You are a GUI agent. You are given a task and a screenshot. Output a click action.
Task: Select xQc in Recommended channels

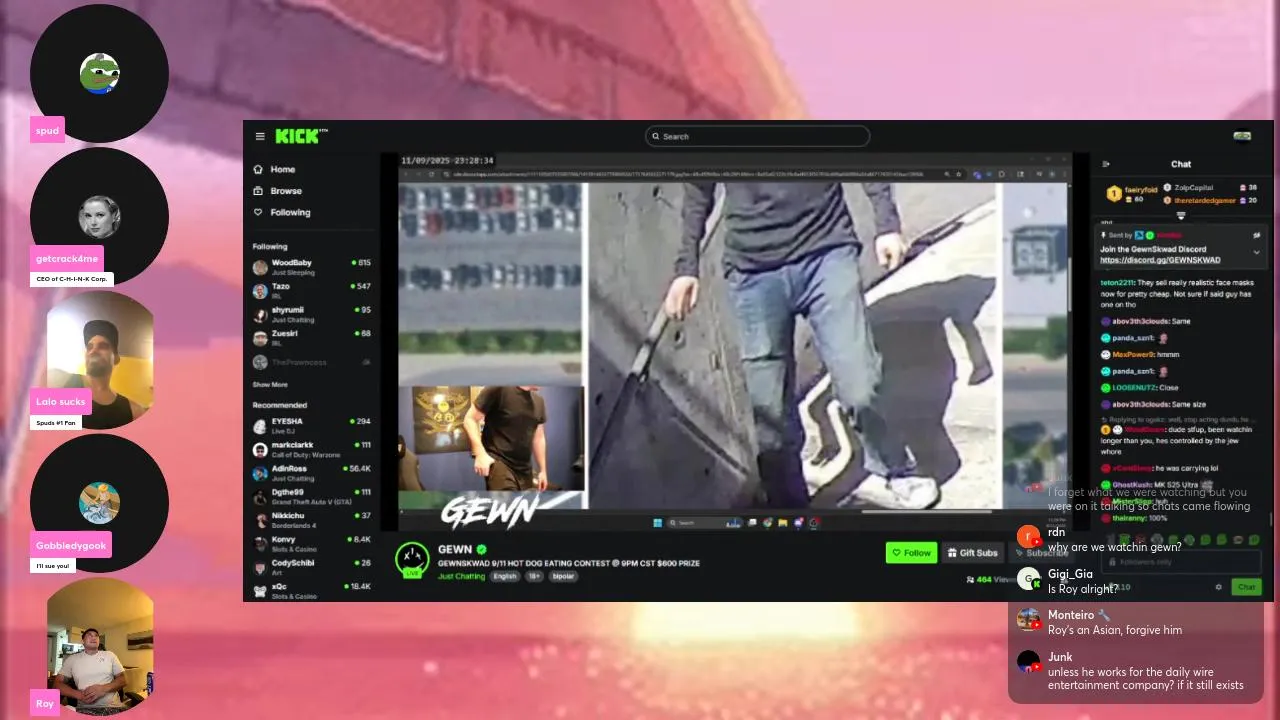click(312, 590)
